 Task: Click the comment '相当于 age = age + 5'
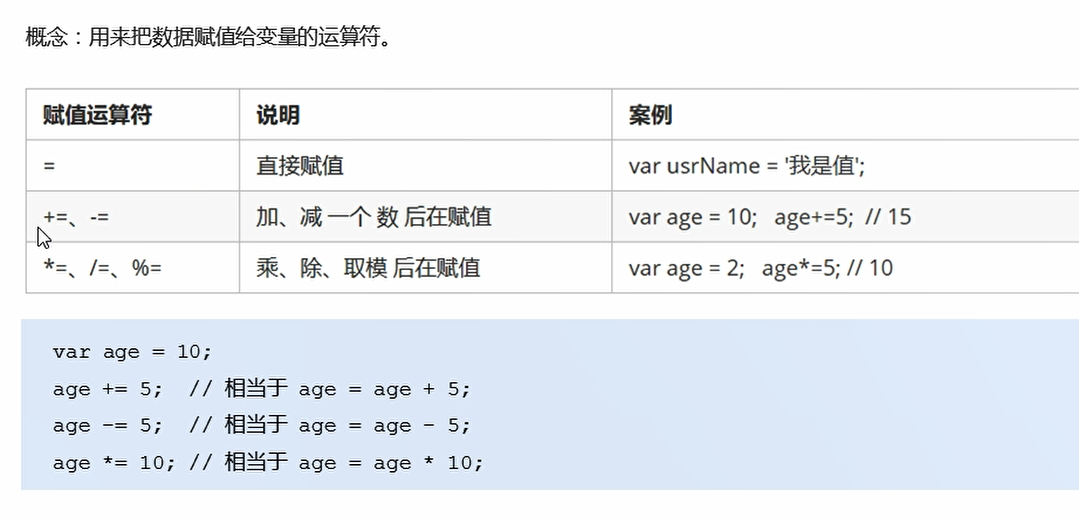(x=346, y=389)
